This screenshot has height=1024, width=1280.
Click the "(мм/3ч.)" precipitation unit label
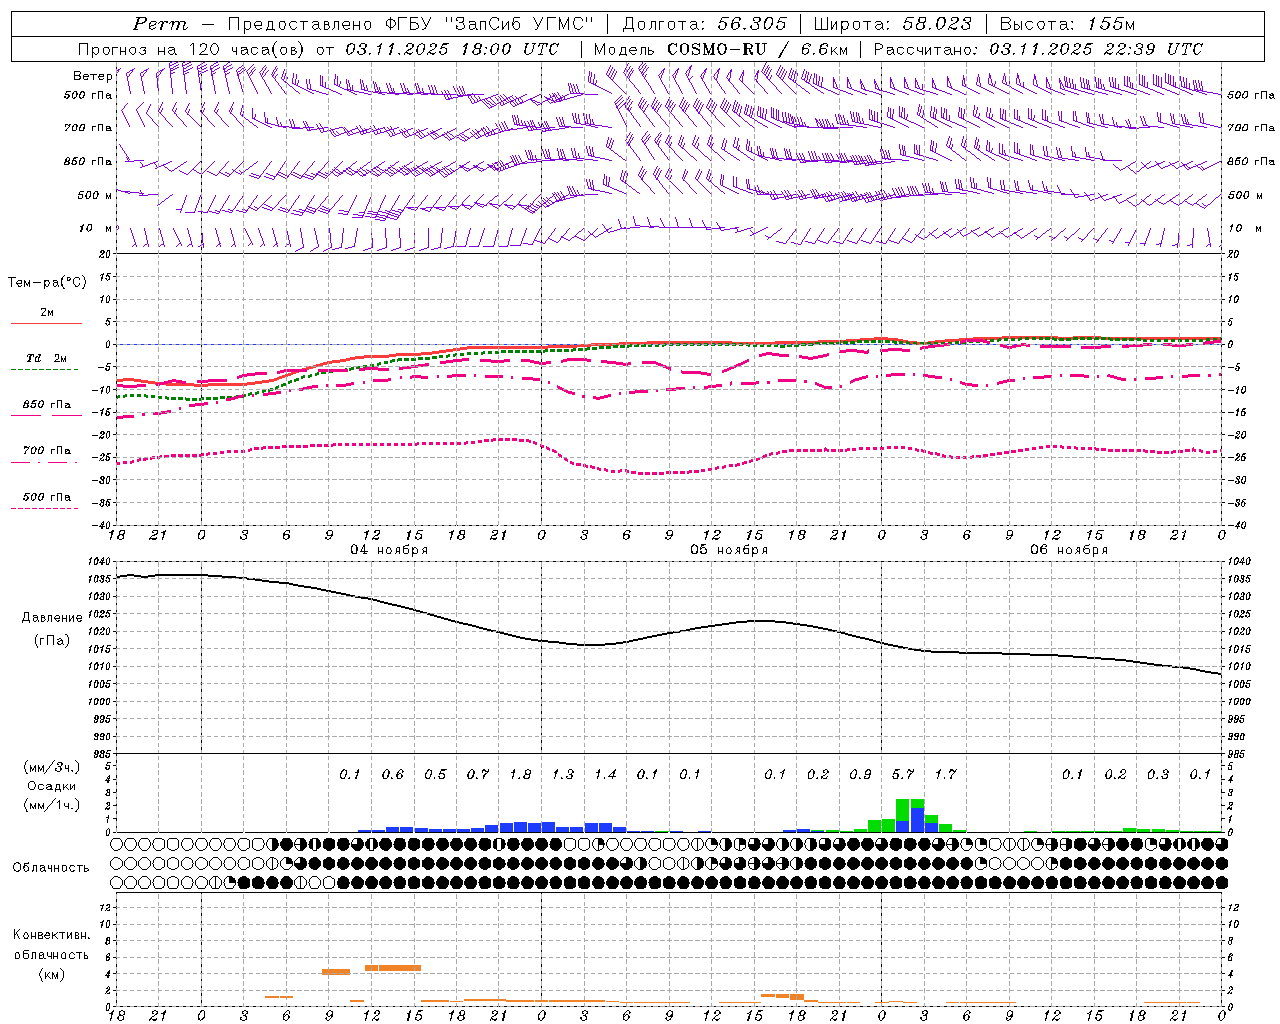tap(51, 767)
